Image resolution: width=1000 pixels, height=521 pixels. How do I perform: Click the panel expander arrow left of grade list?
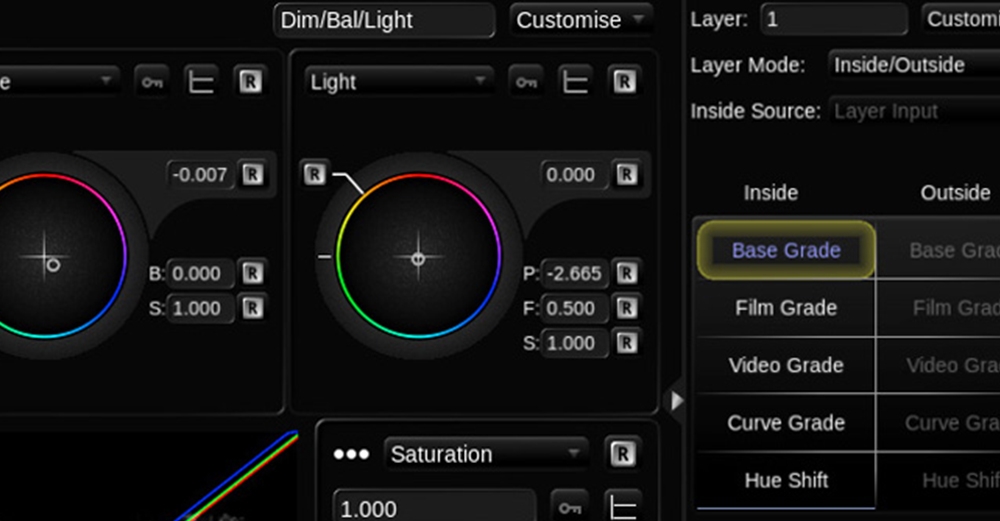(x=677, y=400)
